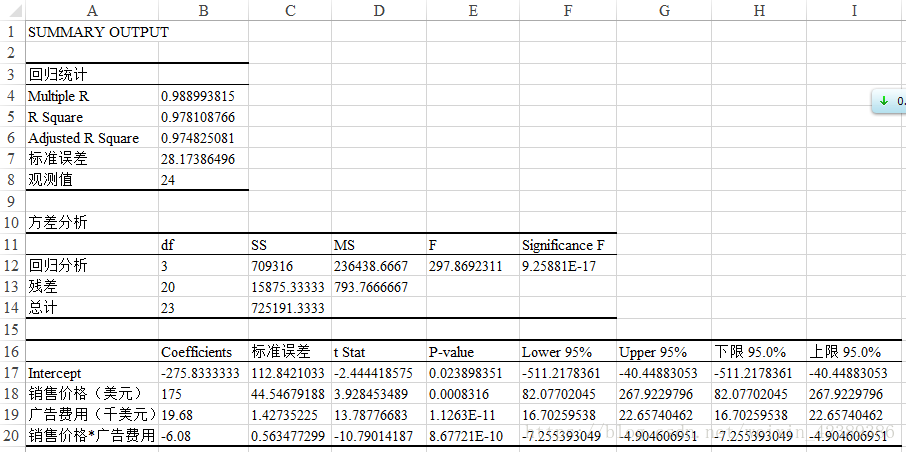Select t Stat value -10.79014187
Image resolution: width=906 pixels, height=452 pixels.
pyautogui.click(x=379, y=435)
